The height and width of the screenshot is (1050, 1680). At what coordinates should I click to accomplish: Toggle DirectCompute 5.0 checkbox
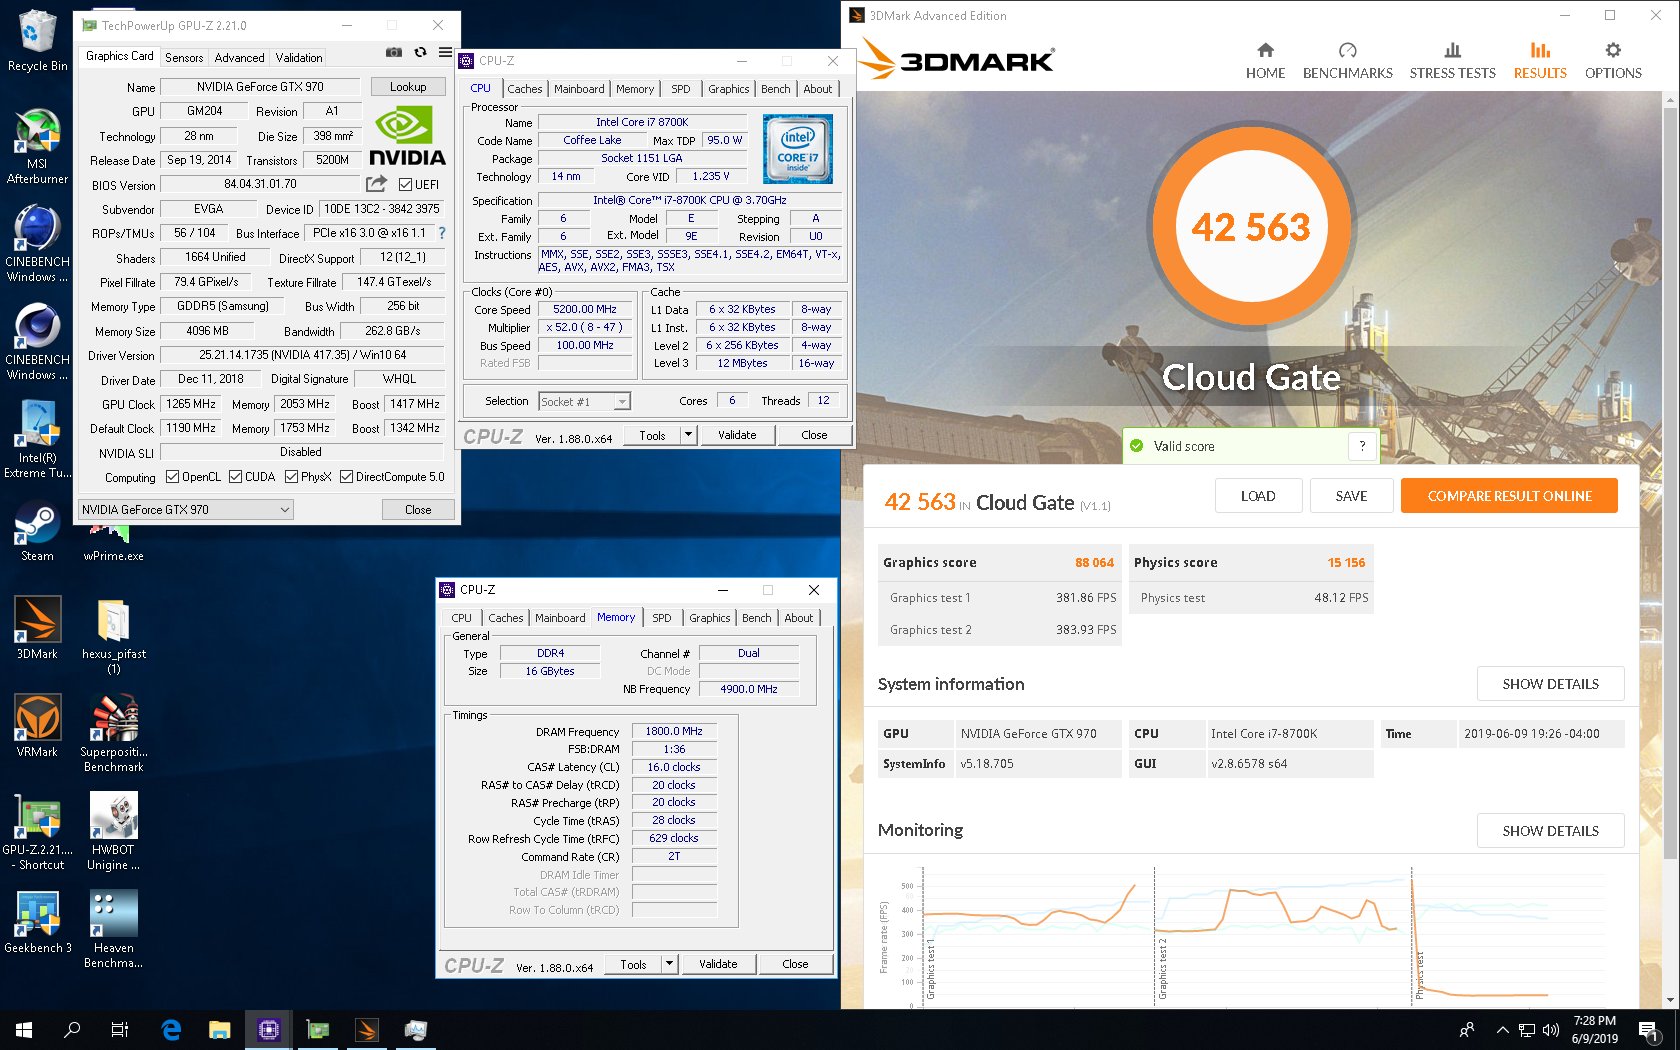346,477
